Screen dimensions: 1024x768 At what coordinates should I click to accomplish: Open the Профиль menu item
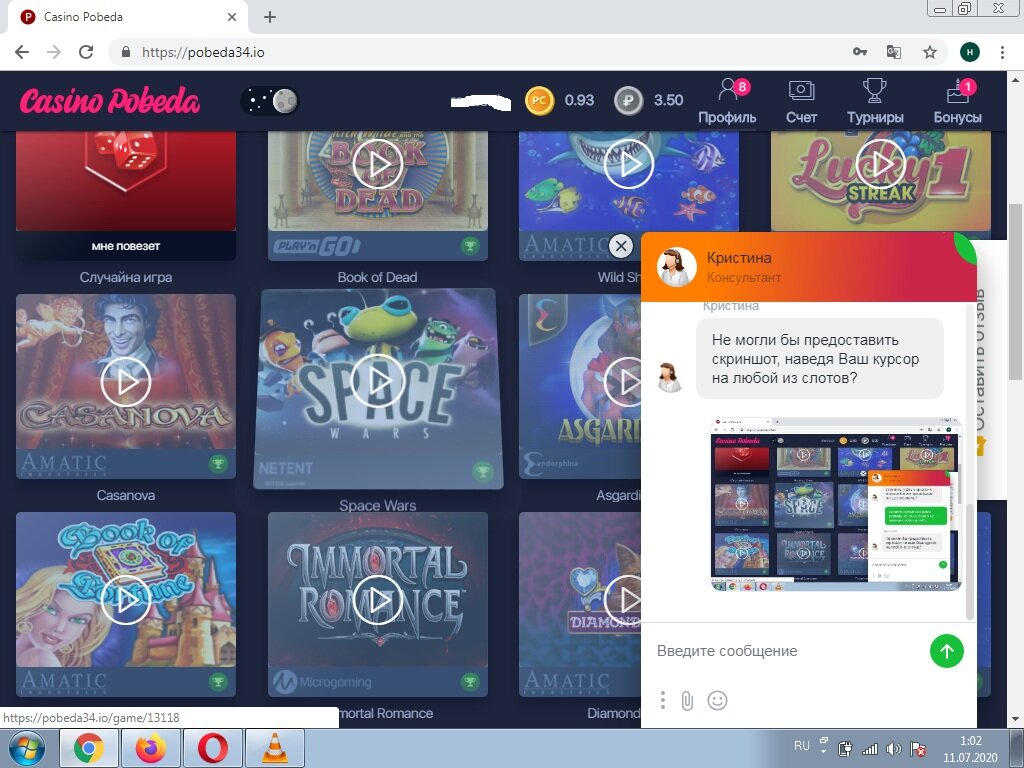tap(728, 101)
